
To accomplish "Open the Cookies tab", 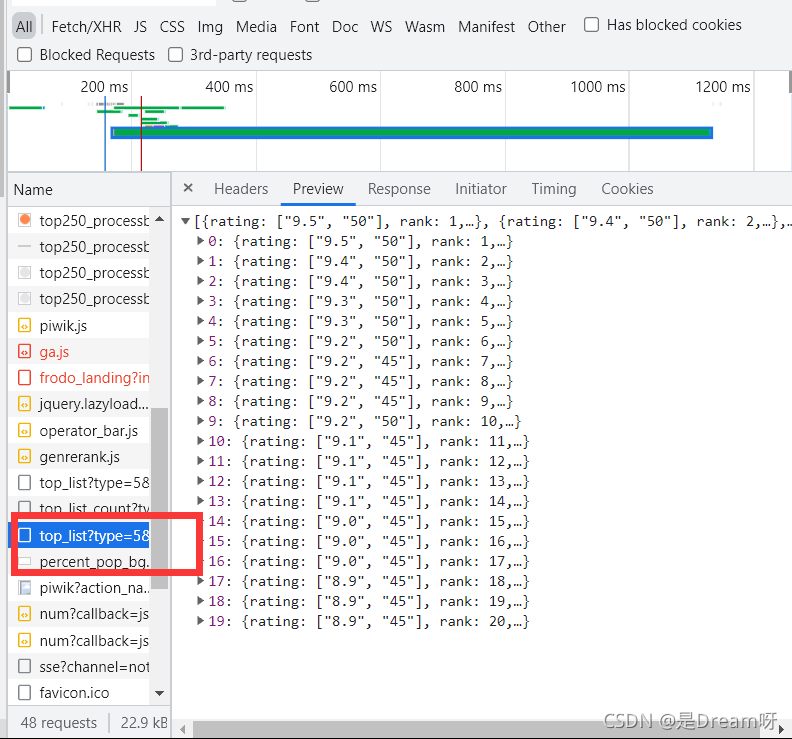I will coord(627,189).
